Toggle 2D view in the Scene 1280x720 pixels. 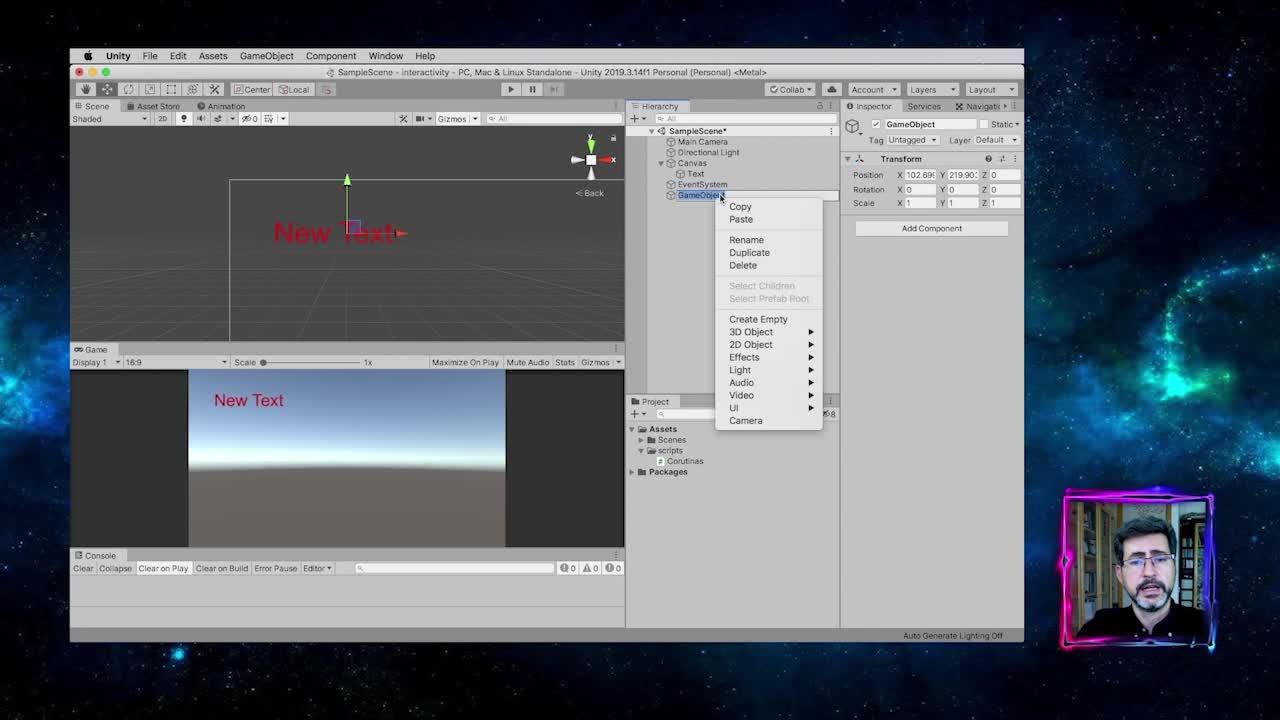163,118
